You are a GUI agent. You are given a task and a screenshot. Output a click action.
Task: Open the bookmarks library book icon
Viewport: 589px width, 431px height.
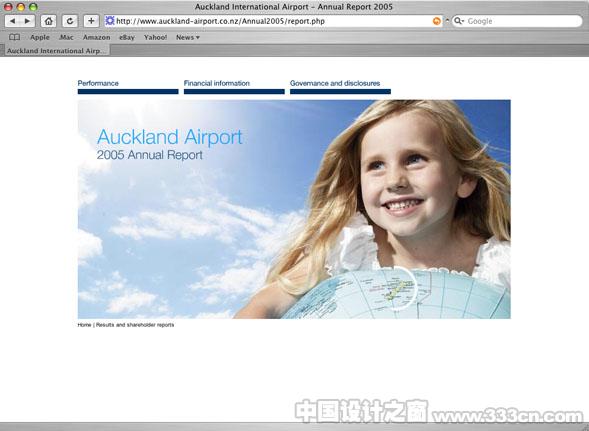[14, 37]
